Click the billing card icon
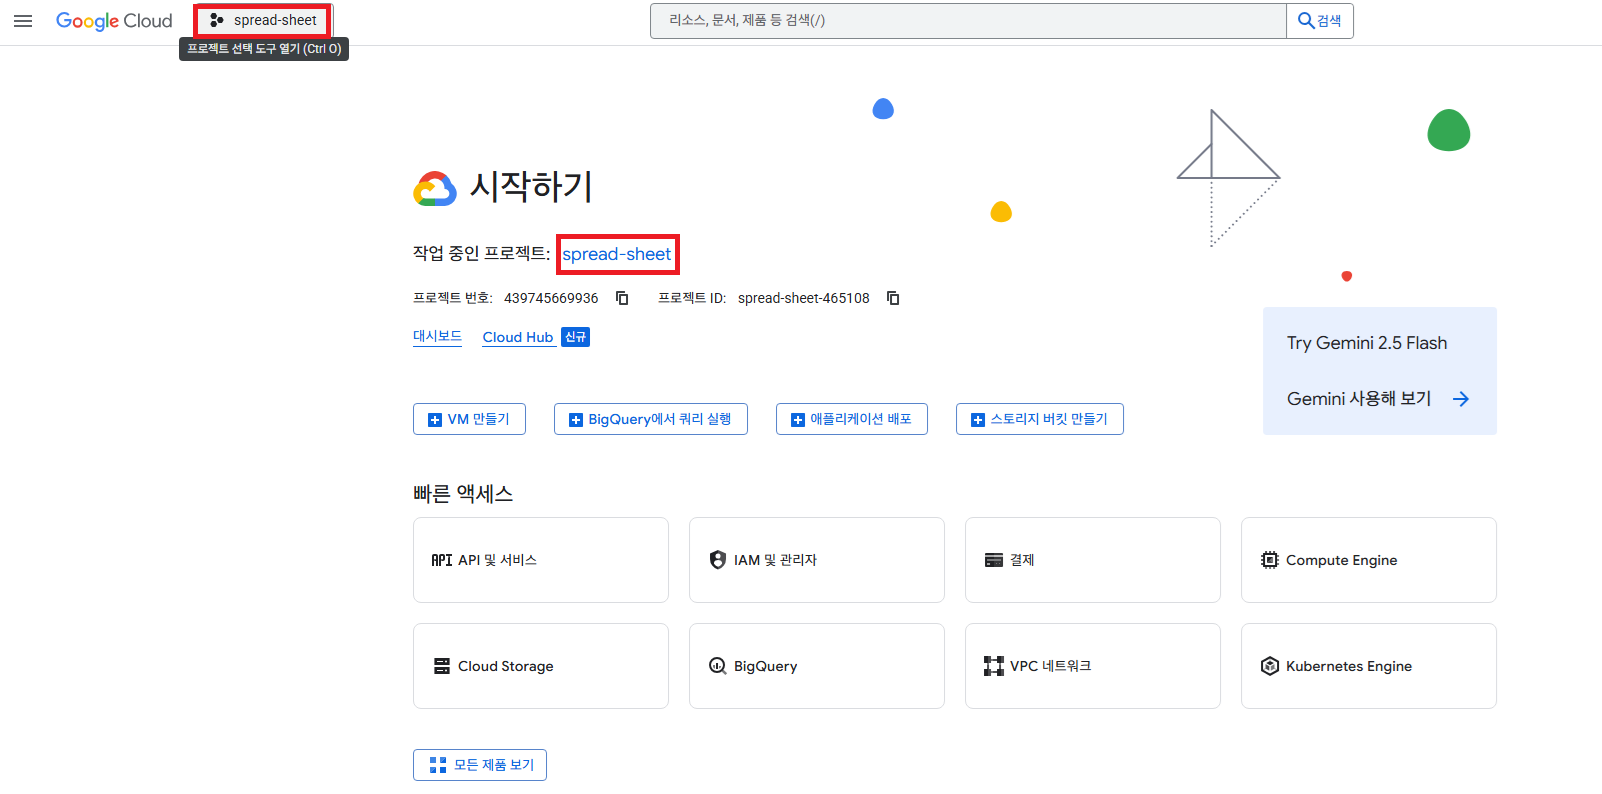Viewport: 1602px width, 794px height. click(993, 560)
